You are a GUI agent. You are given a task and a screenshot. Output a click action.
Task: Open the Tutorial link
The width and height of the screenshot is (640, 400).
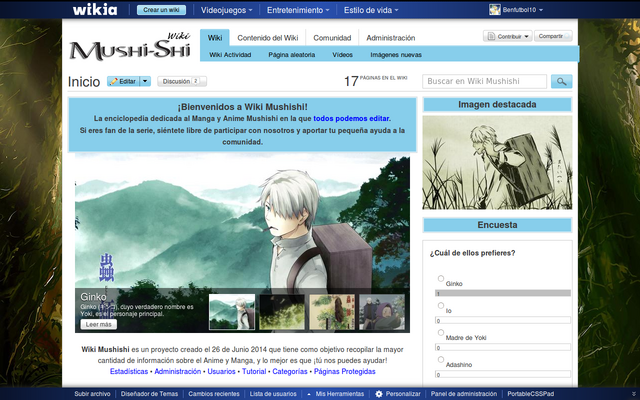254,371
